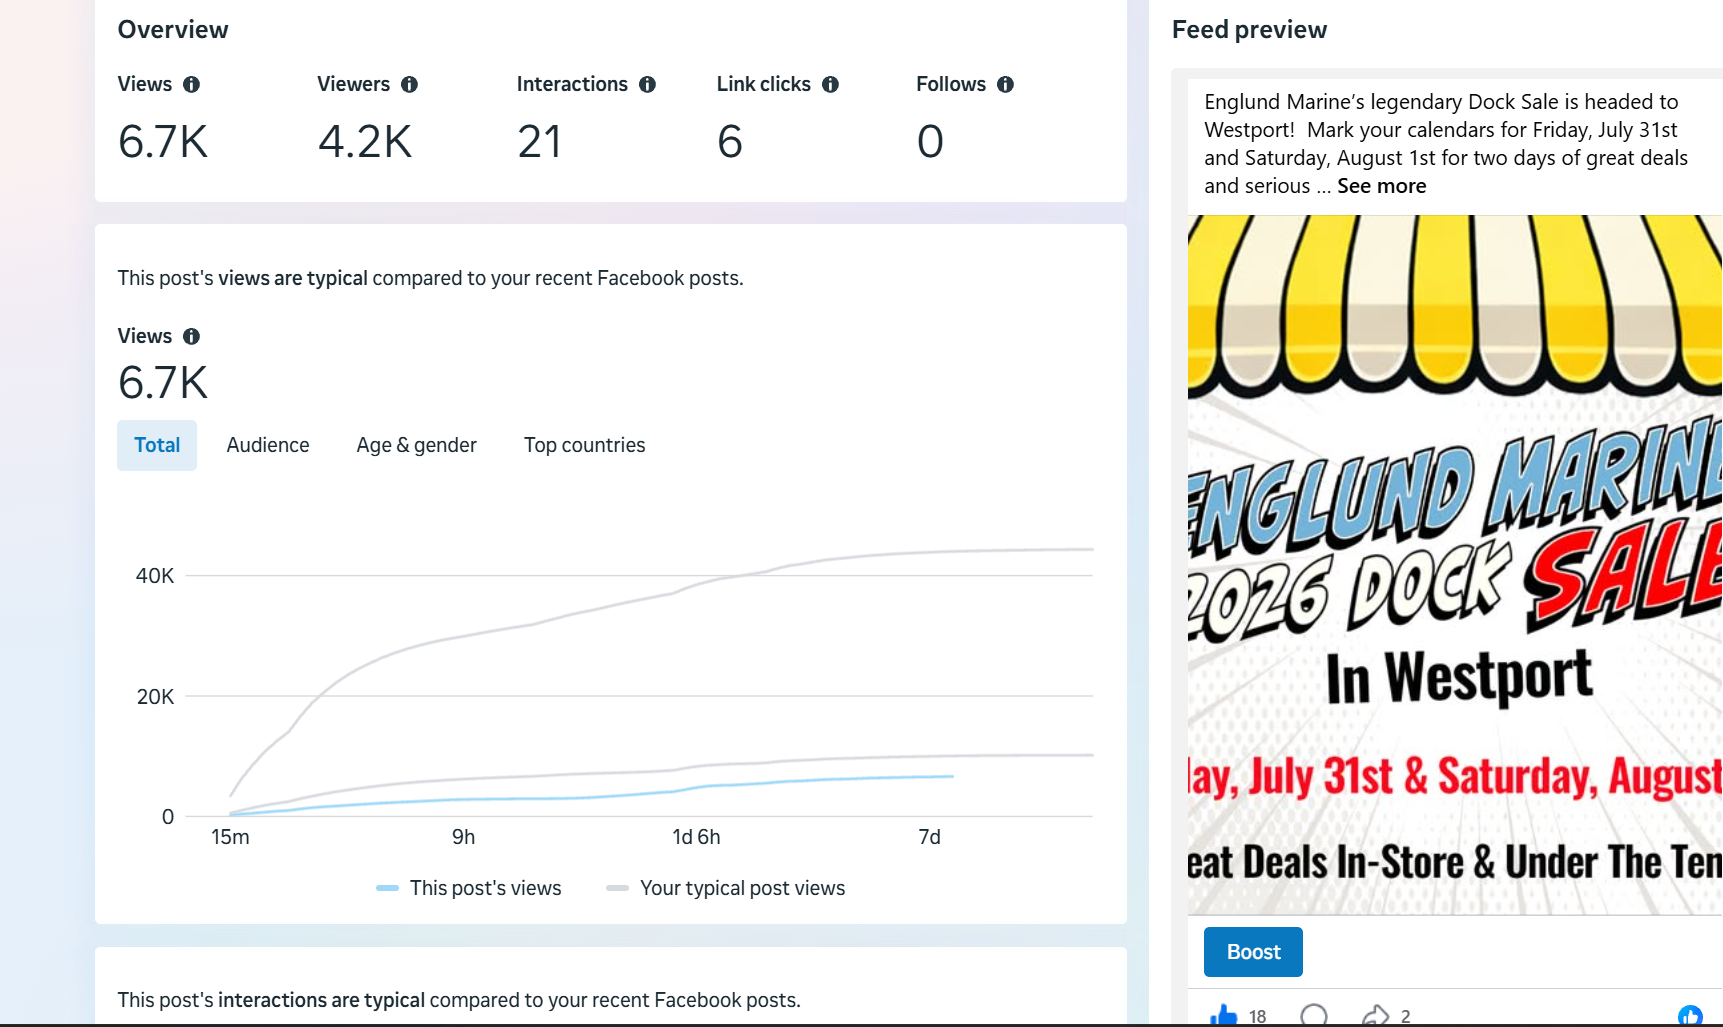Open the Englund Marine Dock Sale post image
Screen dimensions: 1723x1027
[x=1455, y=565]
